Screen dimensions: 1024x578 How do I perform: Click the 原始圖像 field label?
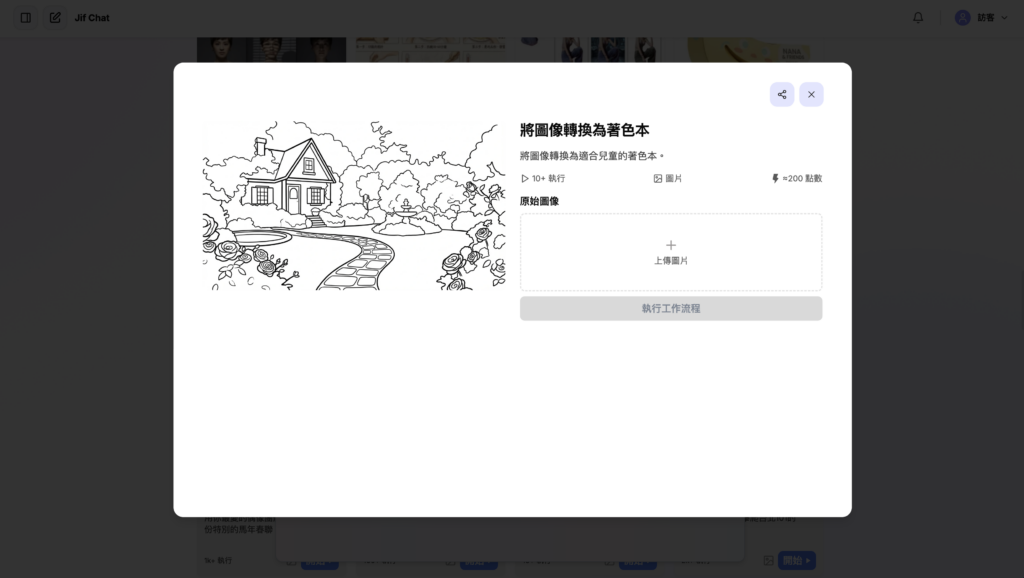[x=539, y=201]
